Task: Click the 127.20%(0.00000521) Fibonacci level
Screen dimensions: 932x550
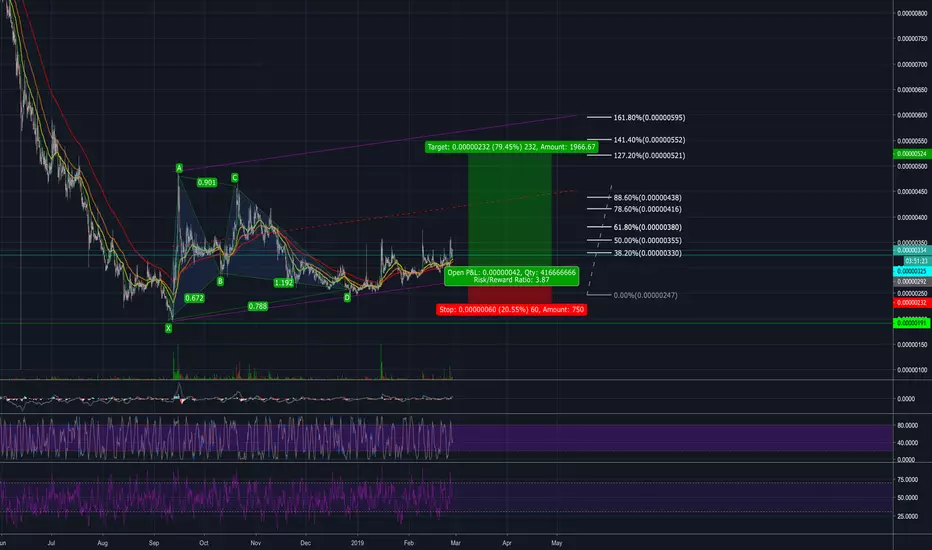Action: pos(649,155)
